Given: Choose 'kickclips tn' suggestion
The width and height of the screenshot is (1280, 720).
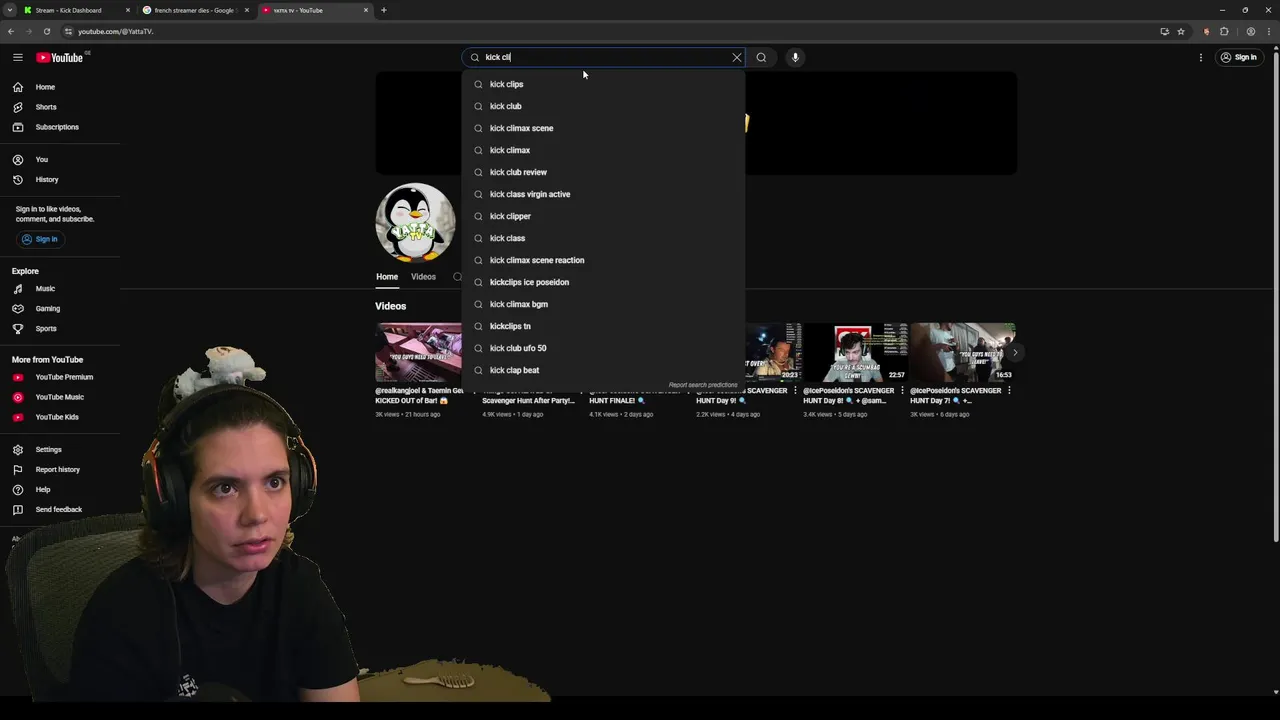Looking at the screenshot, I should 603,326.
